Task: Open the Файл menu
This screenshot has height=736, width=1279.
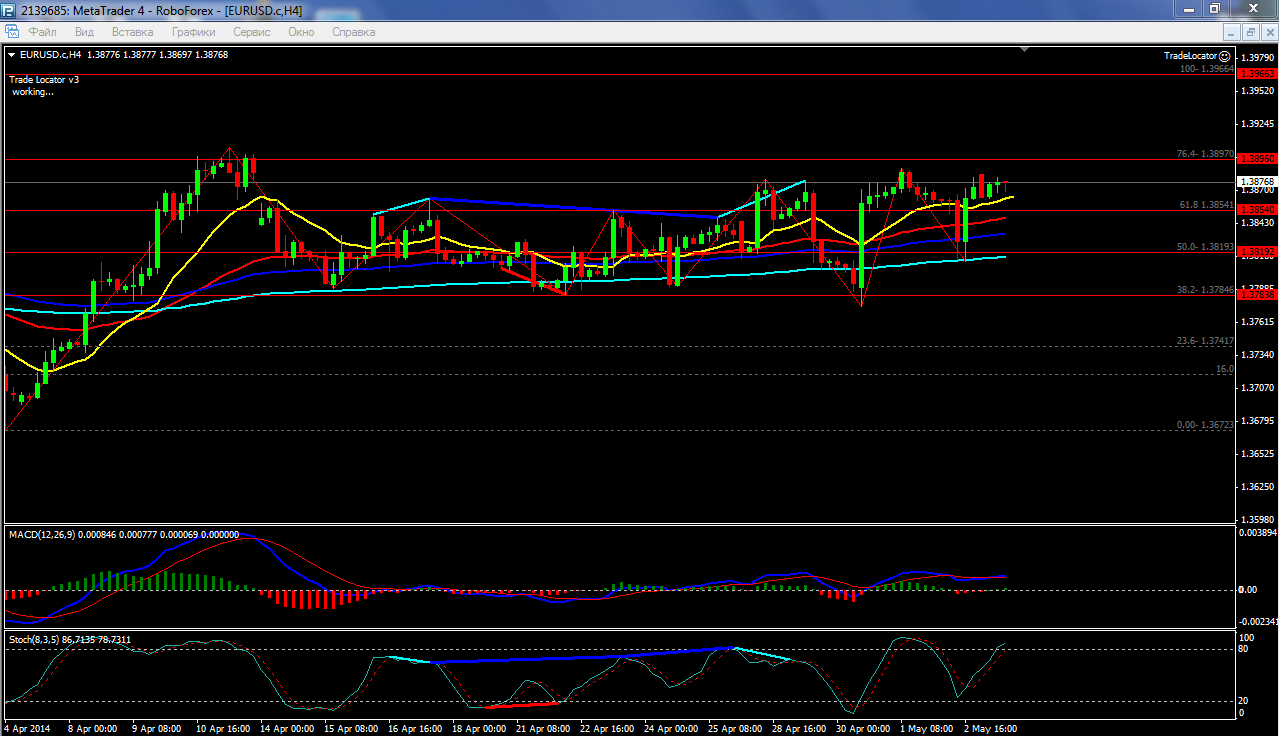Action: (x=42, y=32)
